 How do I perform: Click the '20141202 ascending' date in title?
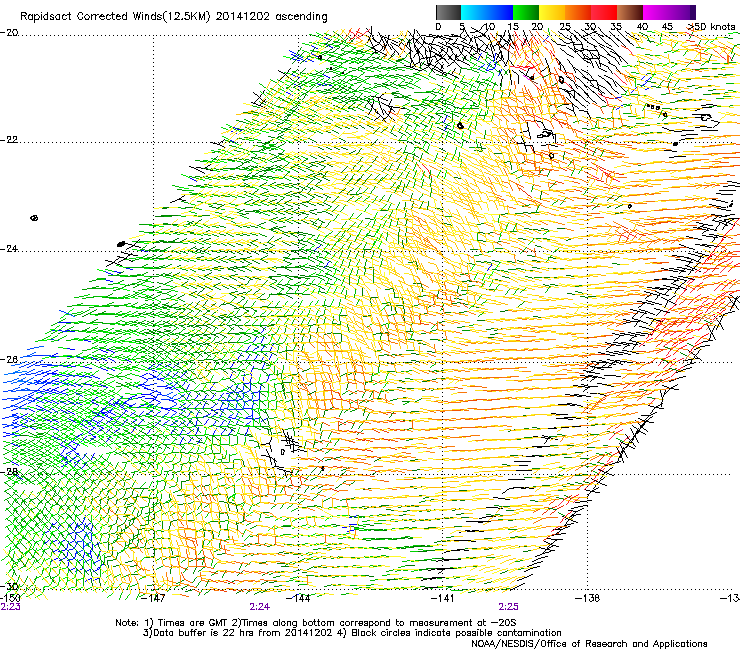pos(271,17)
